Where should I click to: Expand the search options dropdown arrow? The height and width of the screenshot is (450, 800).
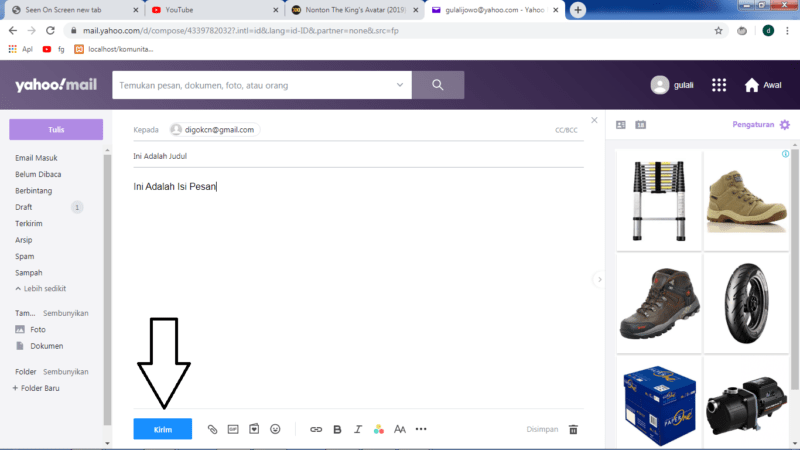coord(400,85)
